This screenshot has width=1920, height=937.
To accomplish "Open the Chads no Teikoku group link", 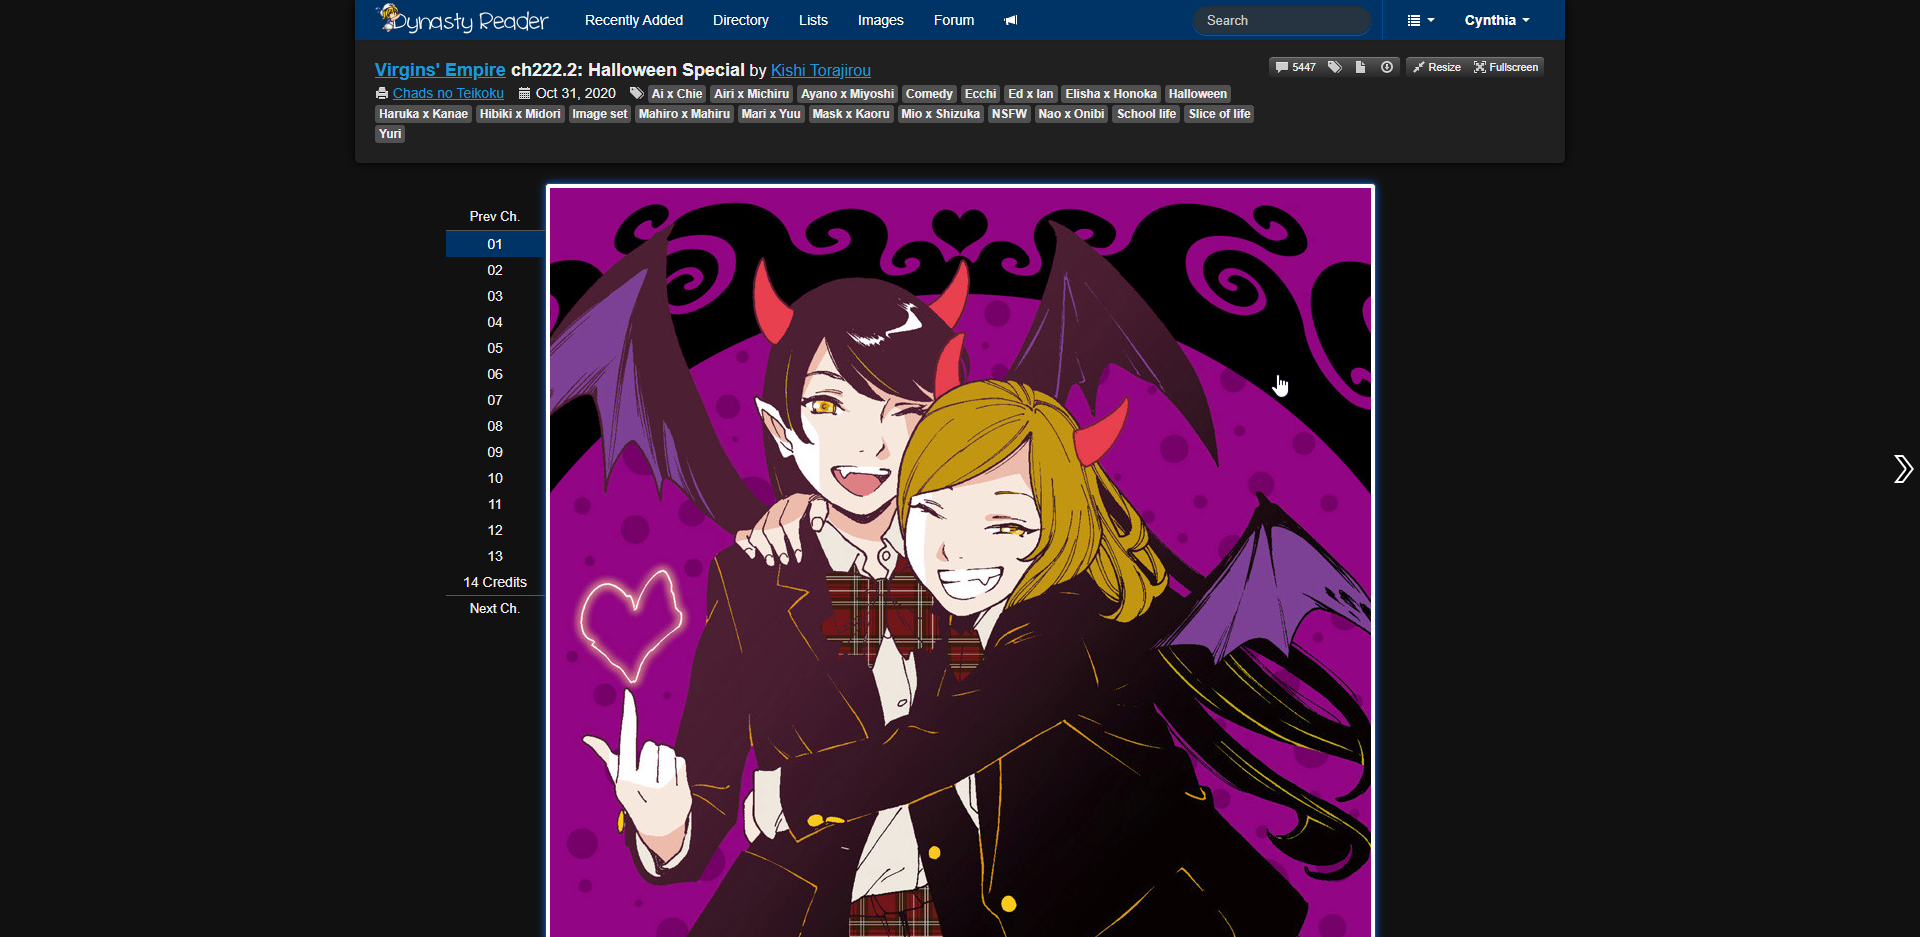I will (448, 93).
